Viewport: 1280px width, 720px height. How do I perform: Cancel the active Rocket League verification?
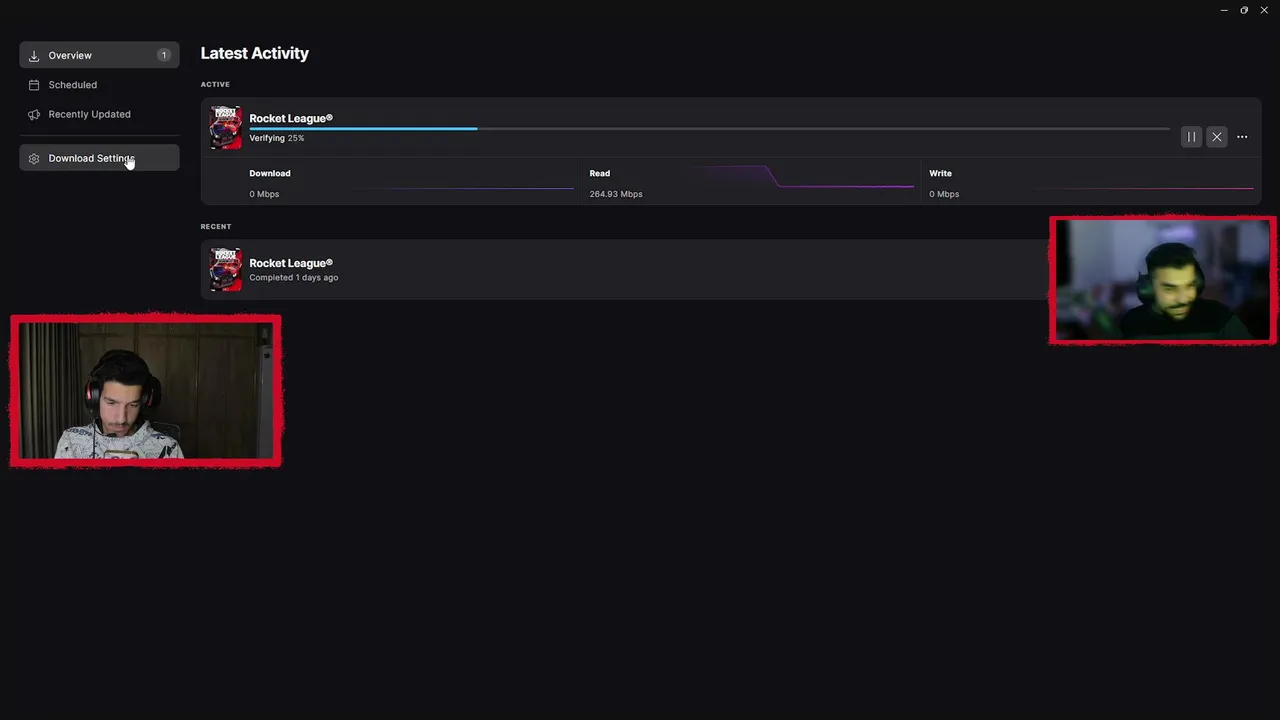pos(1216,137)
